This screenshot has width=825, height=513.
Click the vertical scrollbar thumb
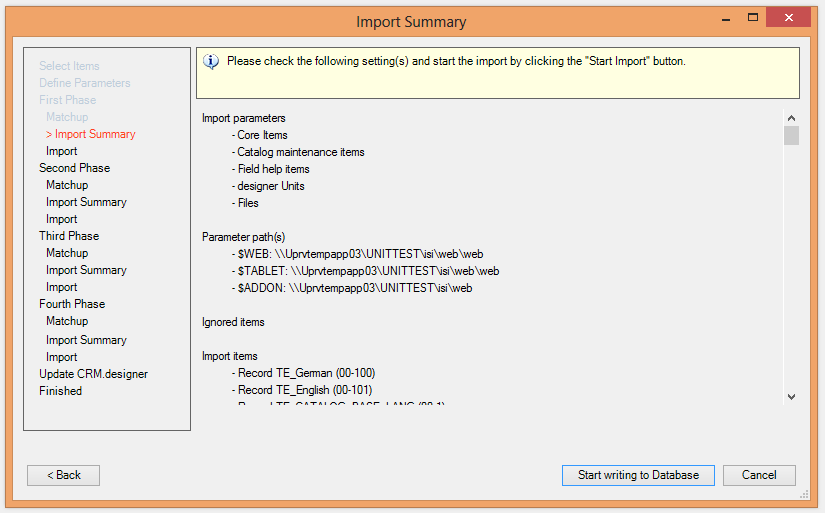[x=791, y=135]
